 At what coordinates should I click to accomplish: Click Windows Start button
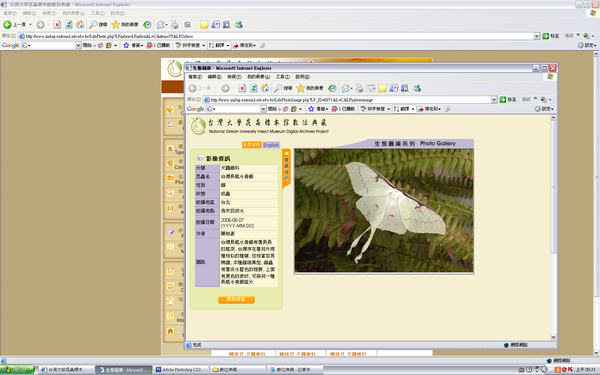point(18,370)
